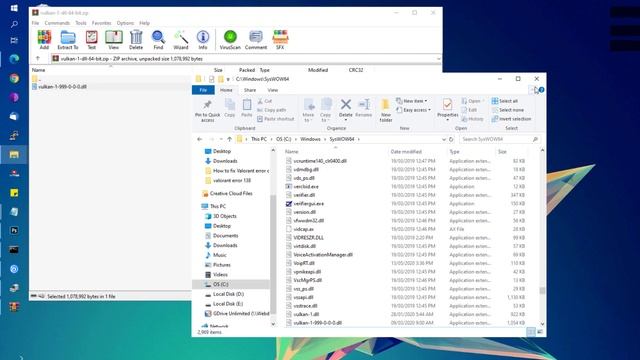This screenshot has height=360, width=640.
Task: Open Microsoft Edge from taskbar
Action: point(14,59)
